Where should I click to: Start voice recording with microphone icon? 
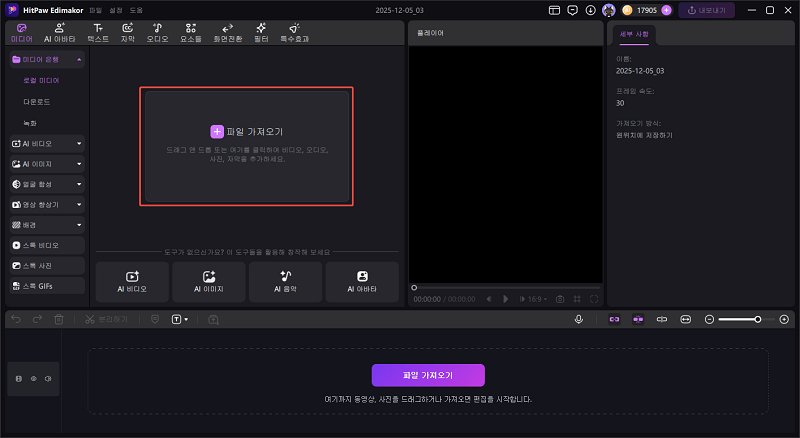coord(579,320)
